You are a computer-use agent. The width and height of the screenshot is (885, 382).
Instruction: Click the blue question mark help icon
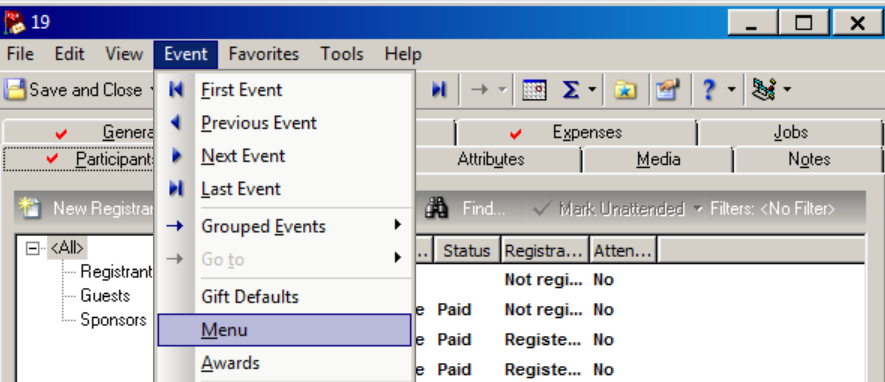pos(709,89)
